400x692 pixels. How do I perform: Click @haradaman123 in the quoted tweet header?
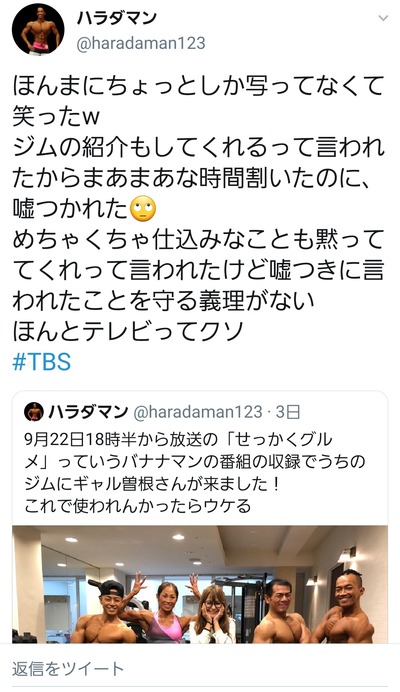(197, 412)
